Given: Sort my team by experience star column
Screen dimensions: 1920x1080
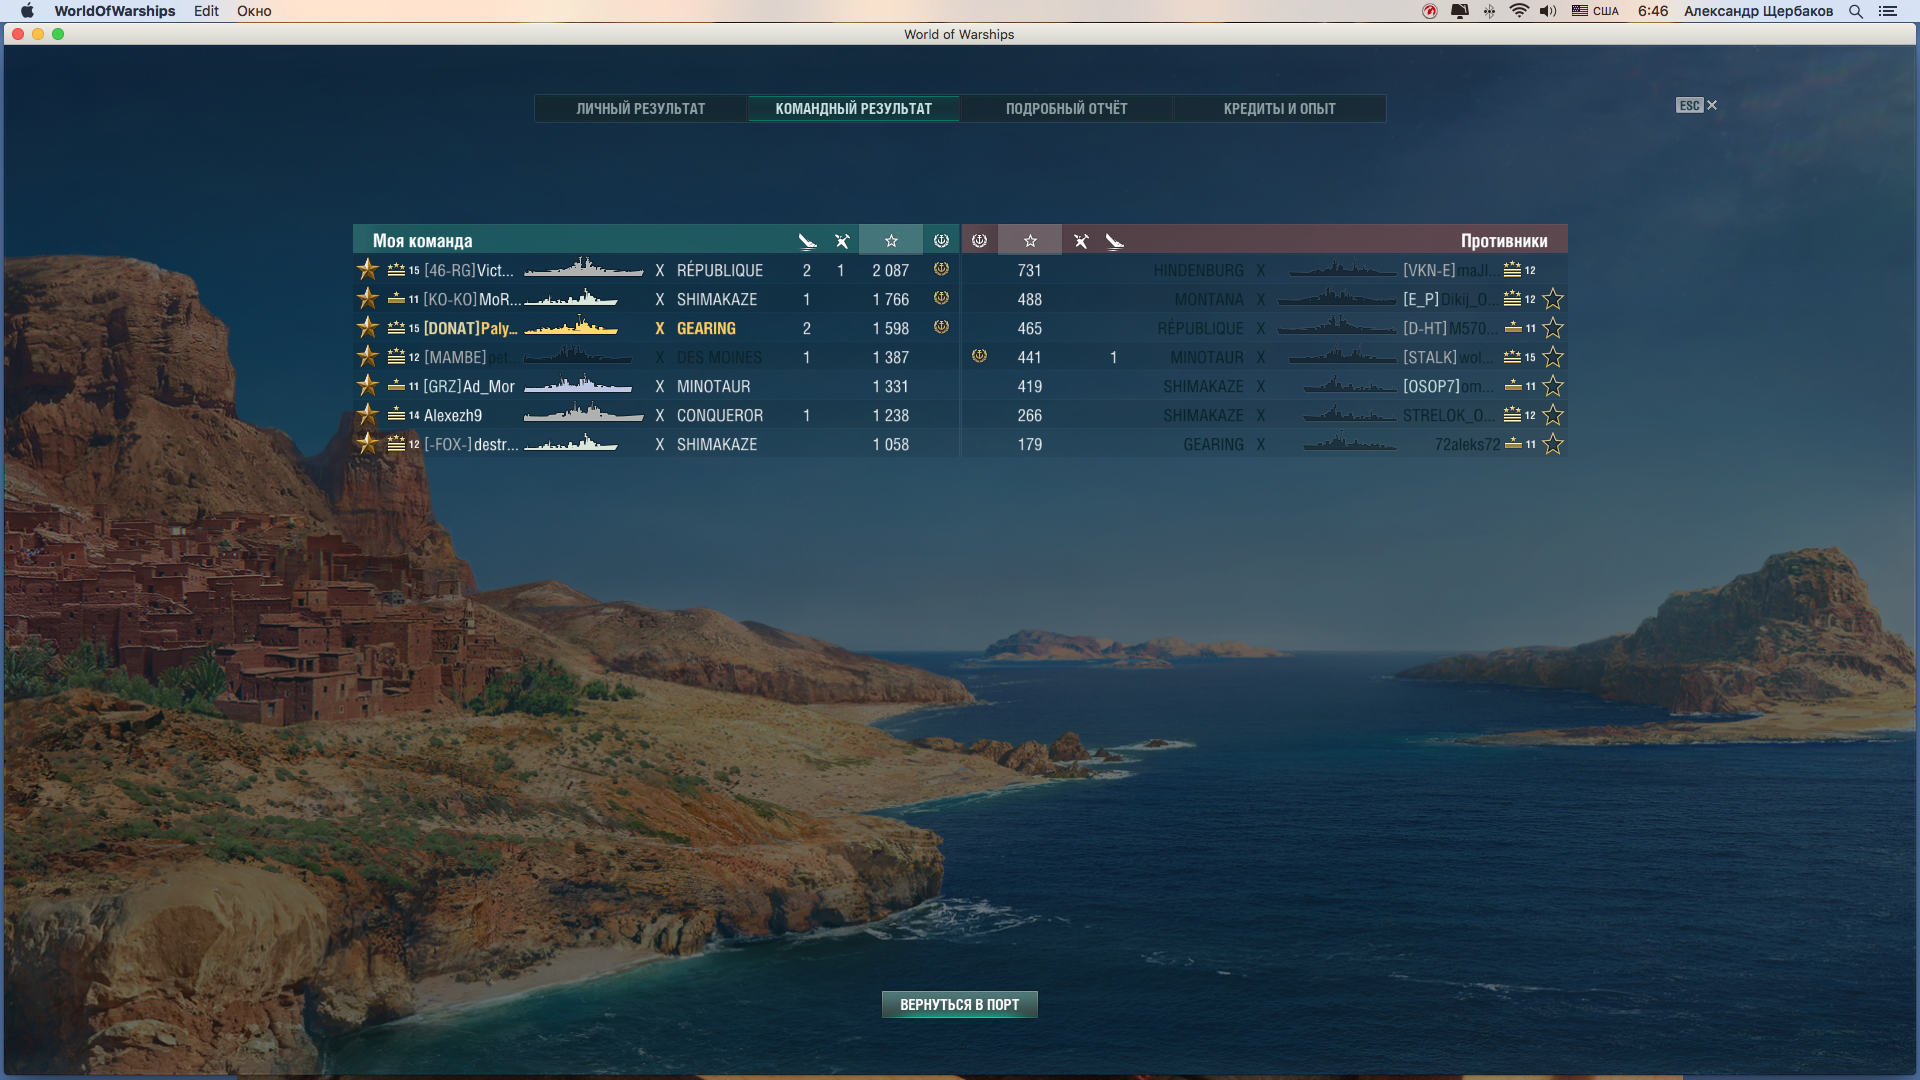Looking at the screenshot, I should pos(891,240).
